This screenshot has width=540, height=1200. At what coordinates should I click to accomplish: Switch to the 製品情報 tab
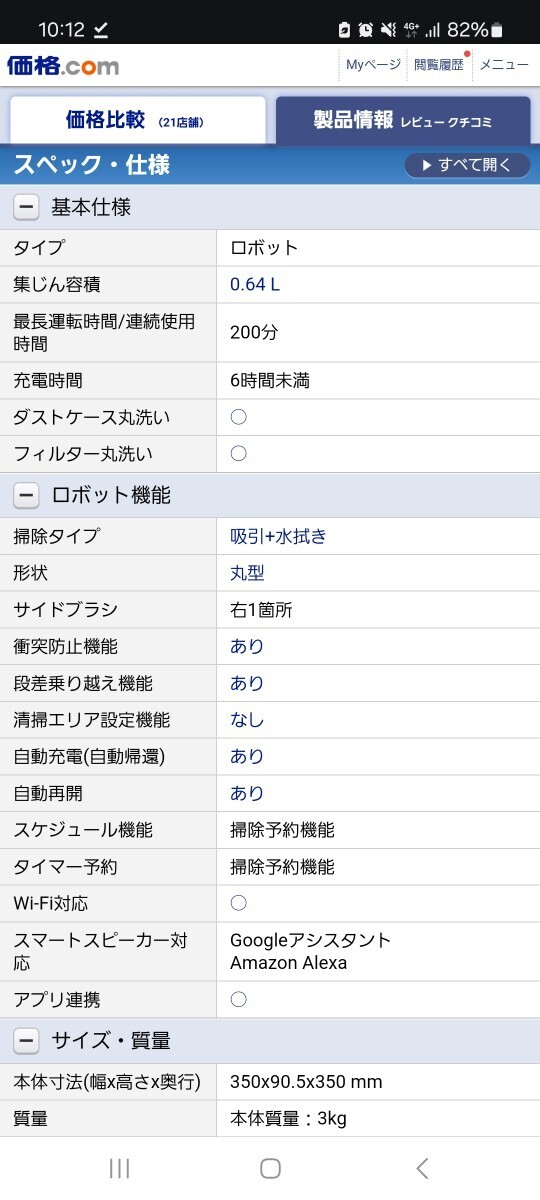[x=403, y=120]
